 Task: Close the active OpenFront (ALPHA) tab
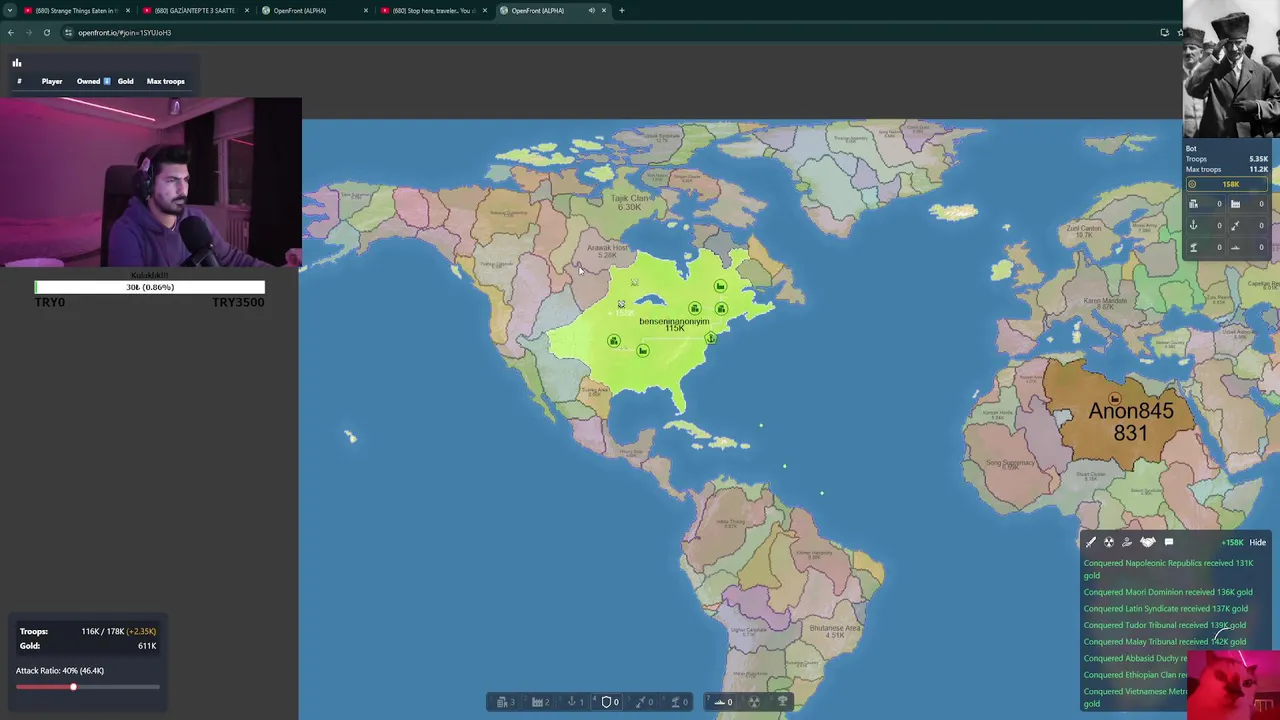pyautogui.click(x=604, y=11)
